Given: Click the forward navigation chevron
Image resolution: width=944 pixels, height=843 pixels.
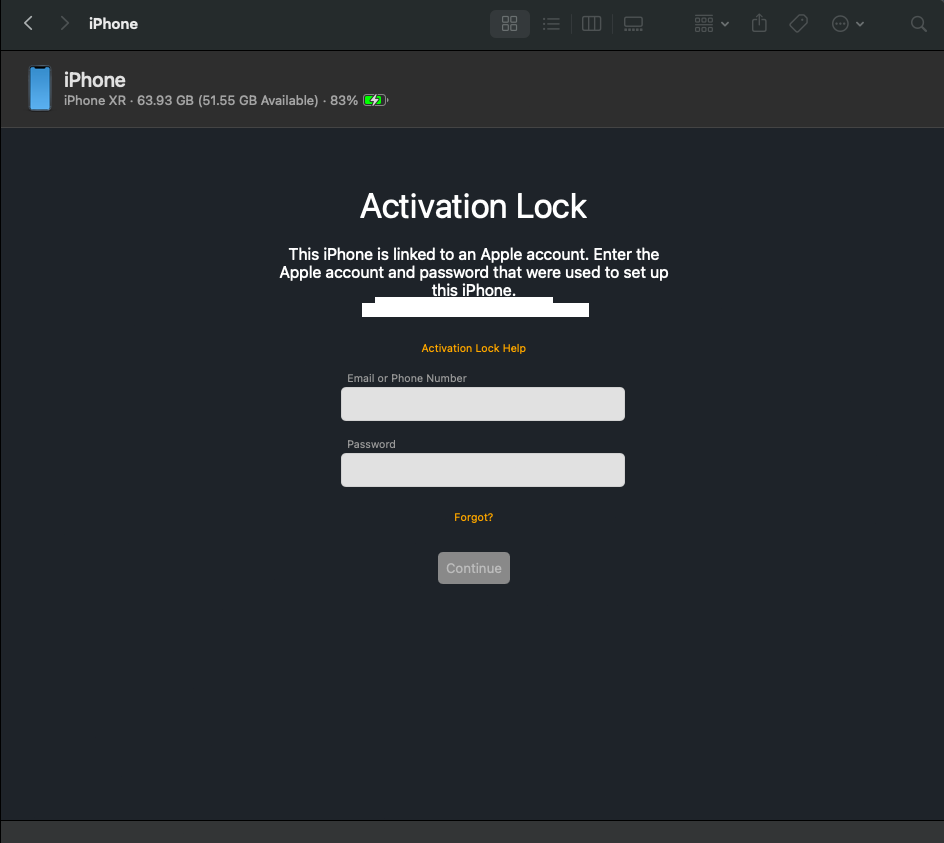Looking at the screenshot, I should [64, 23].
